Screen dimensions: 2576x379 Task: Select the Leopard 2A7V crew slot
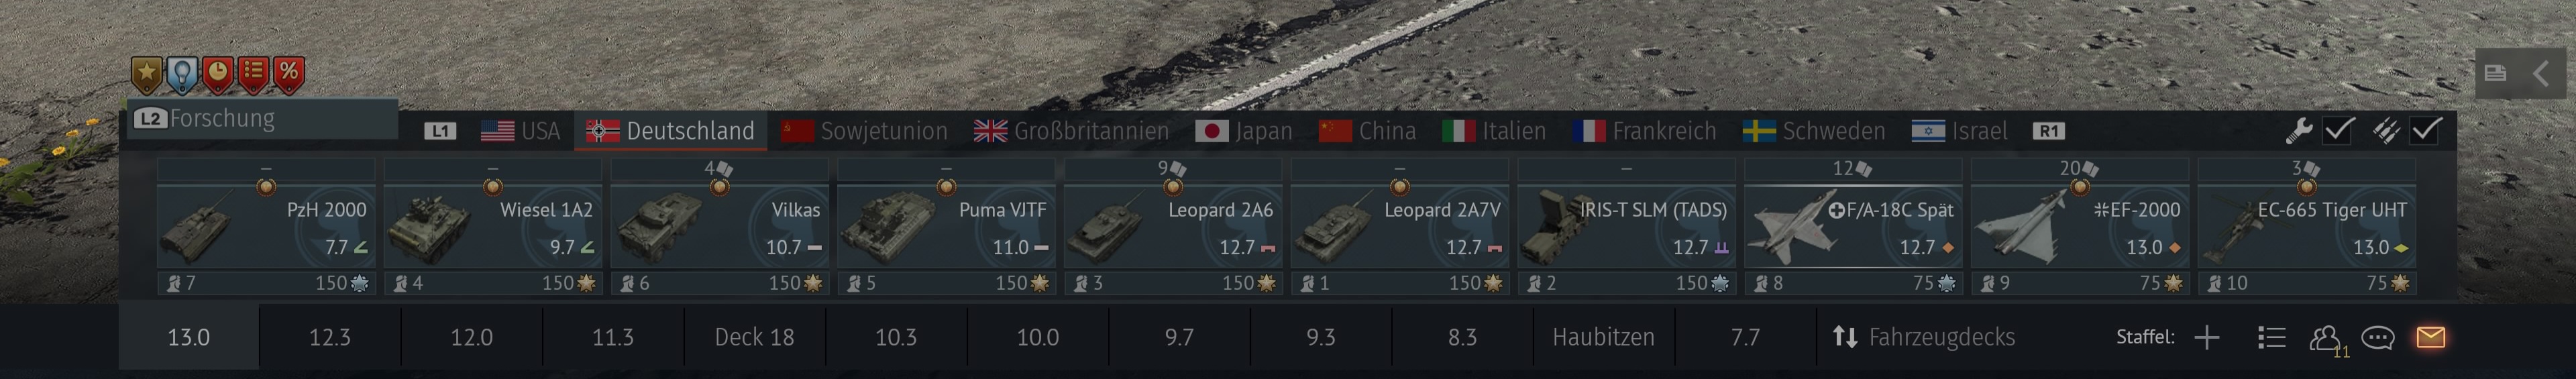(x=1399, y=227)
